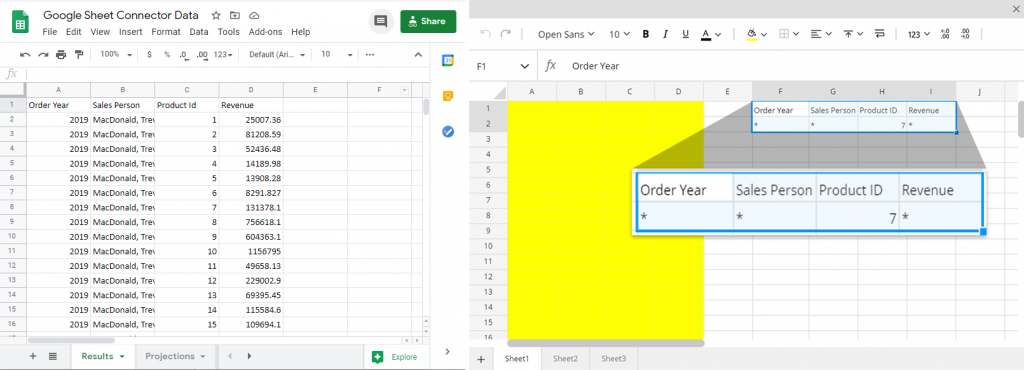
Task: Toggle underline formatting in right spreadsheet
Action: point(685,35)
